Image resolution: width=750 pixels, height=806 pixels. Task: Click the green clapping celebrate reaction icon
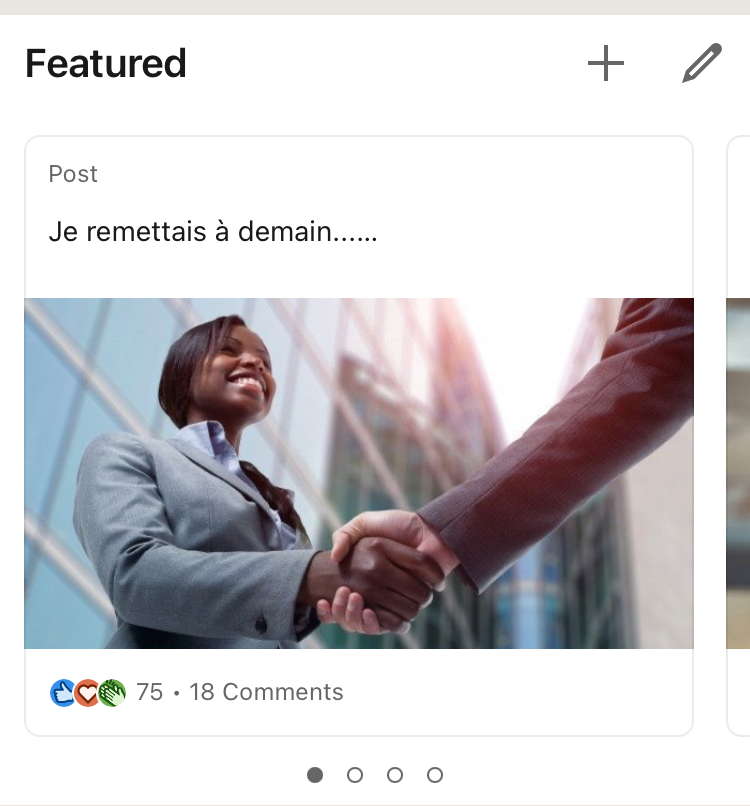coord(112,693)
